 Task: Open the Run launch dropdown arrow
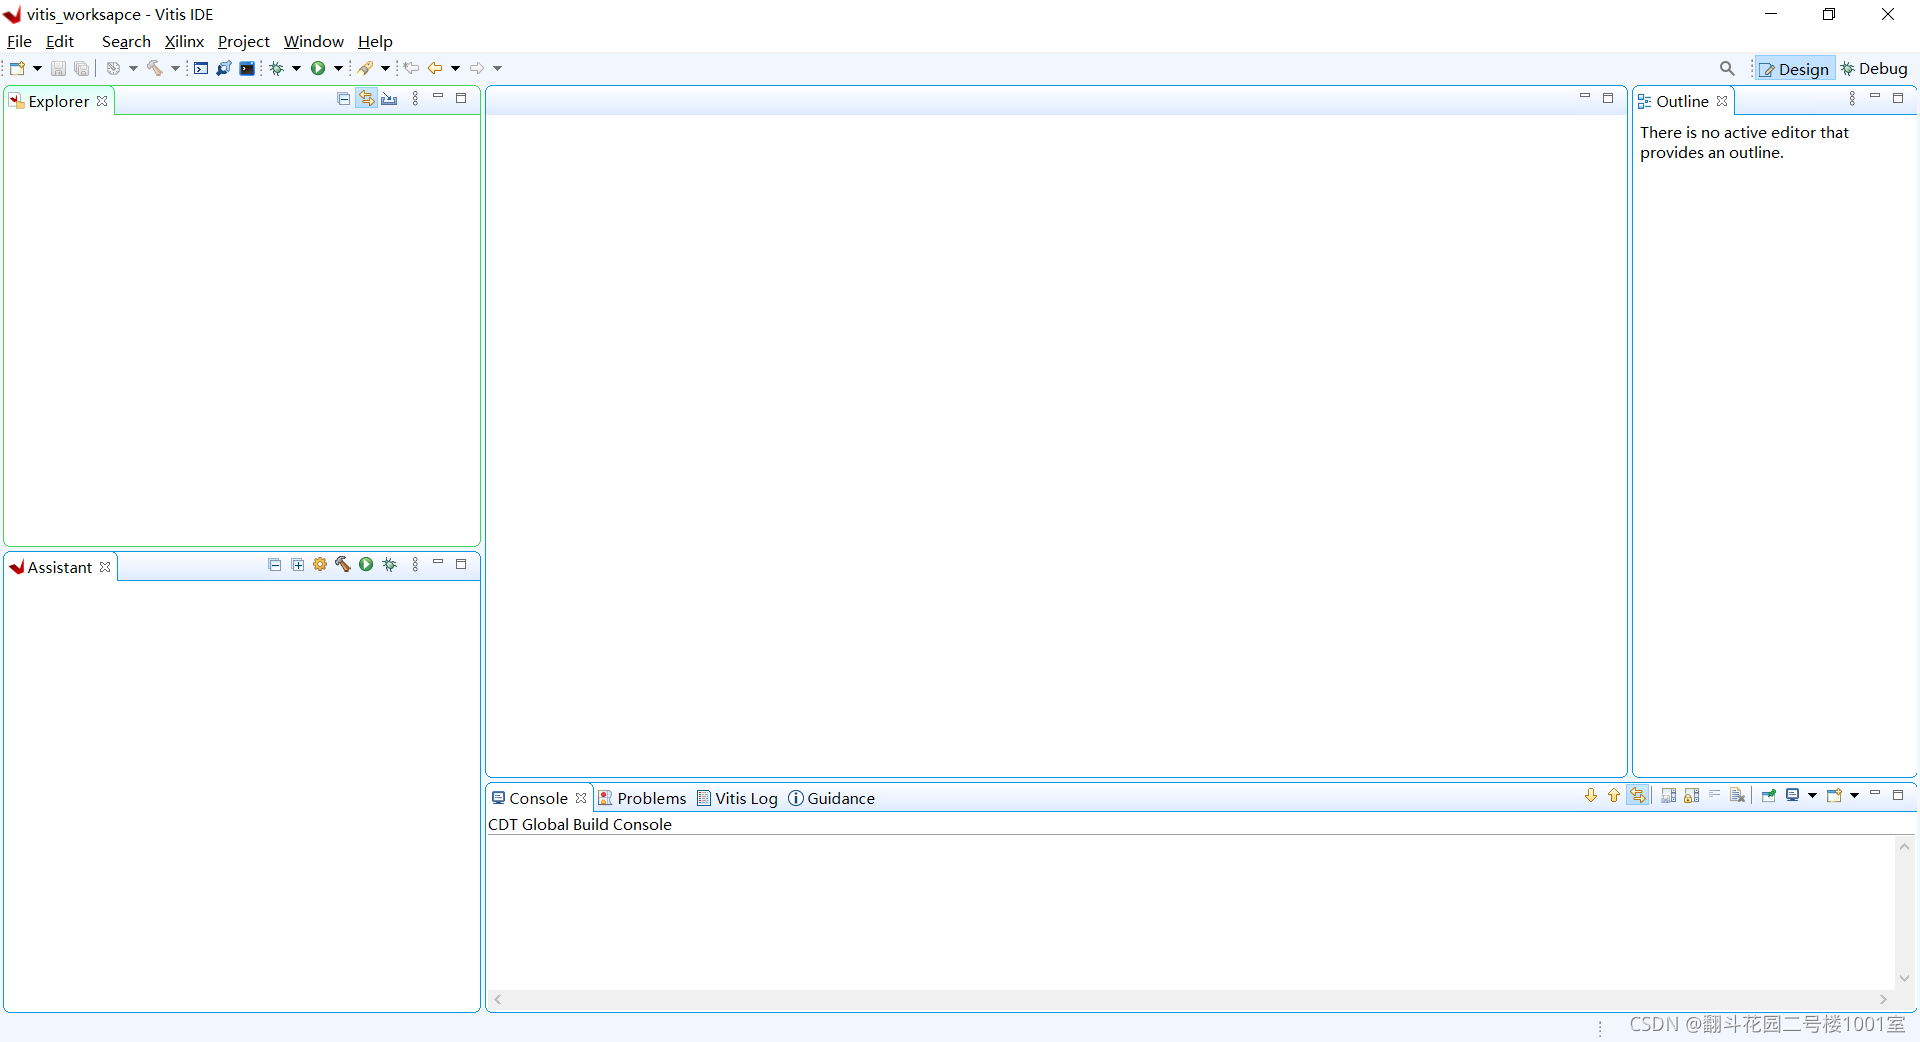pos(338,68)
